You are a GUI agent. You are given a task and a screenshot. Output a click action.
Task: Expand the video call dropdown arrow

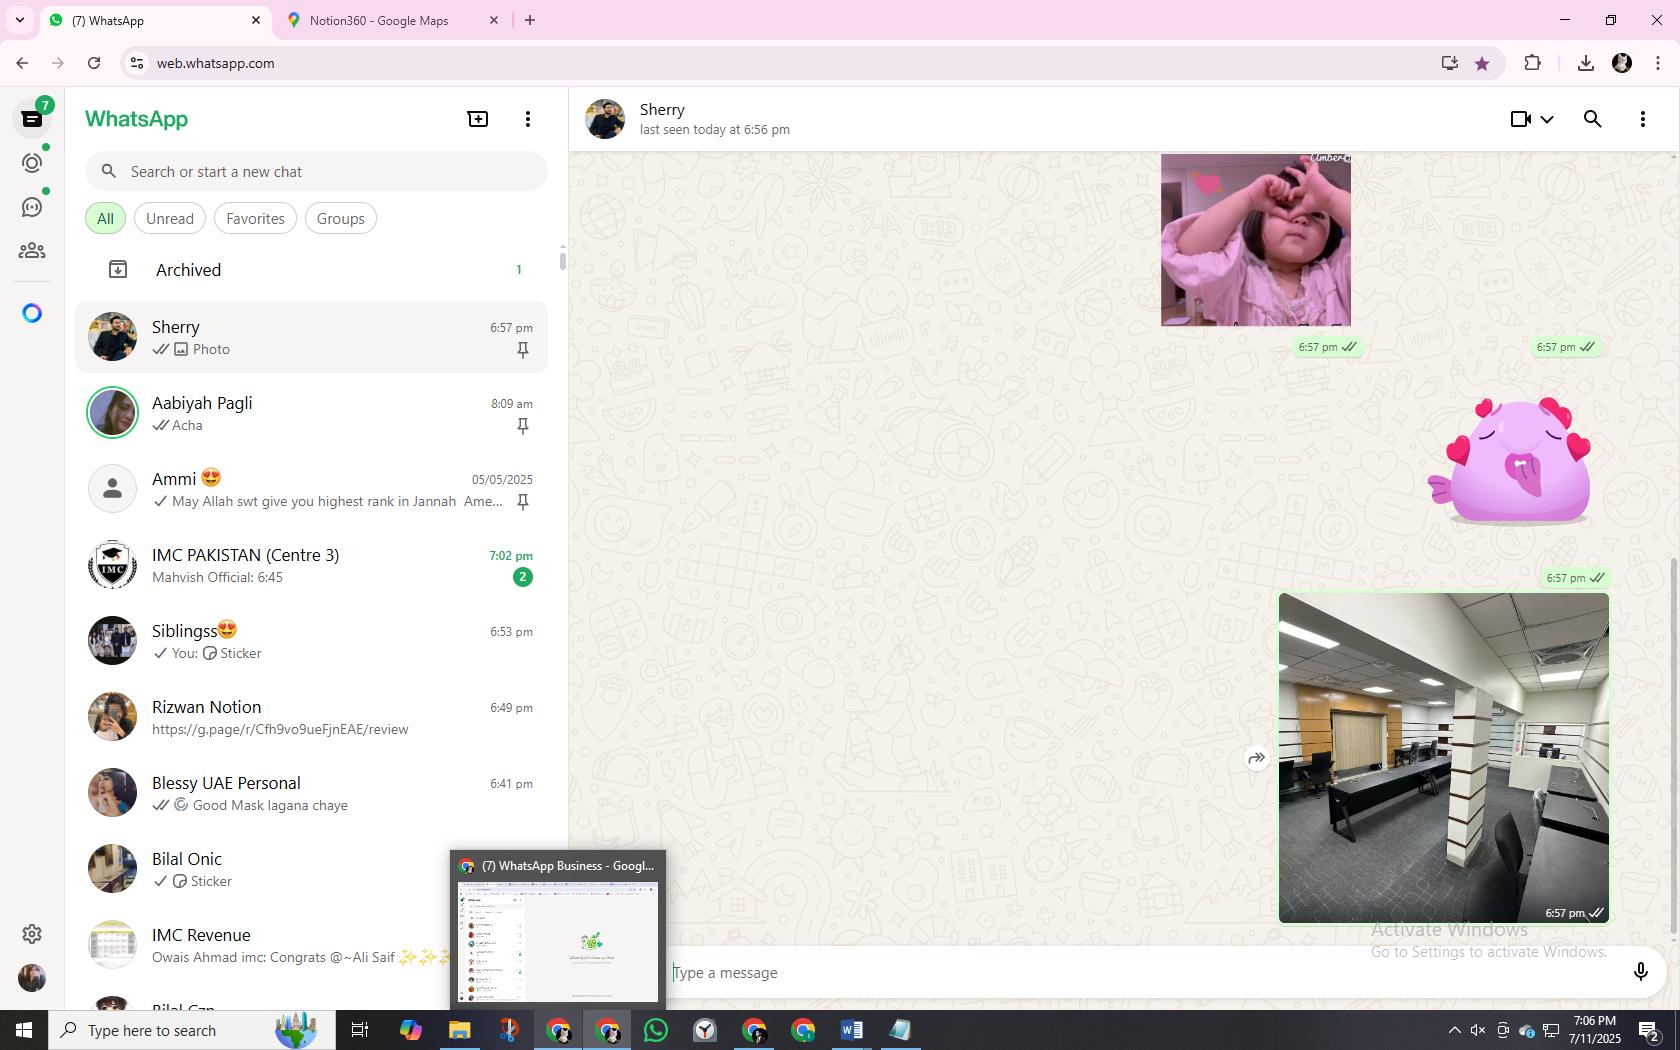tap(1547, 119)
